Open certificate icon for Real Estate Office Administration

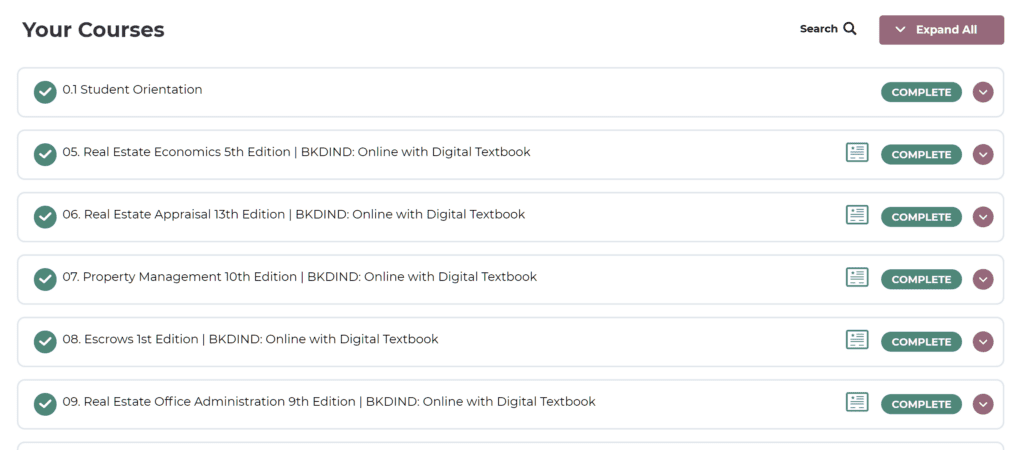point(857,403)
